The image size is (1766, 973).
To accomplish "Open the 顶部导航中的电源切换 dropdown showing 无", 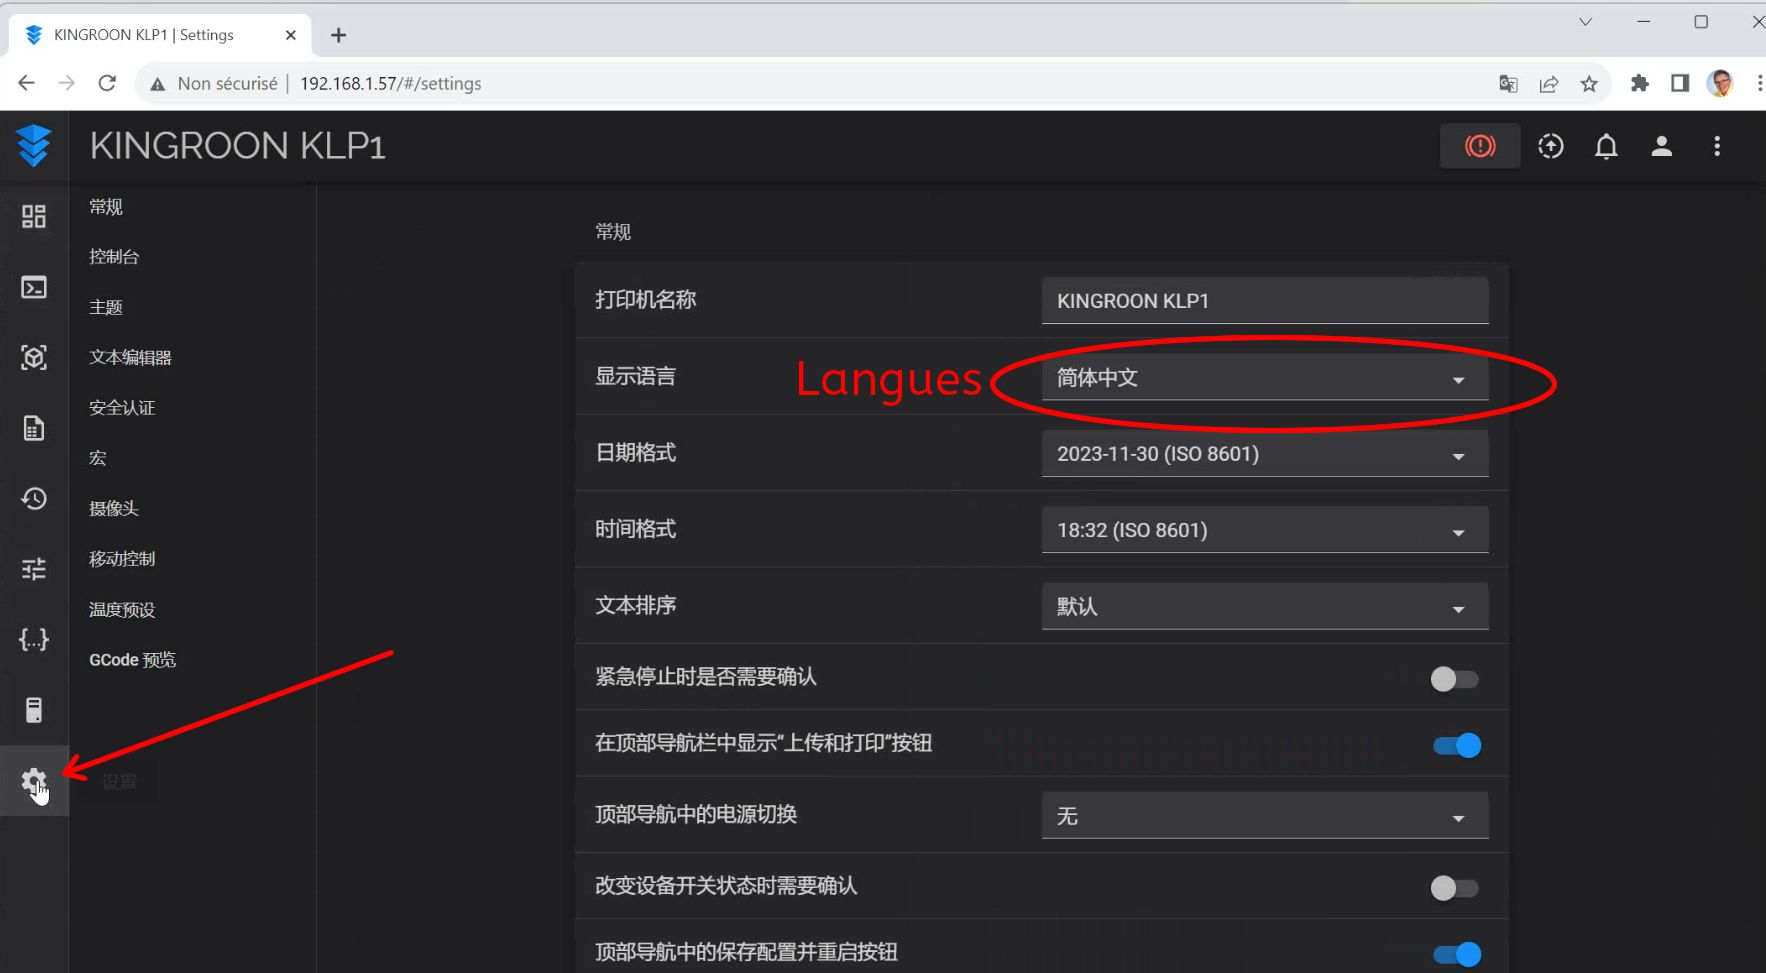I will 1265,816.
